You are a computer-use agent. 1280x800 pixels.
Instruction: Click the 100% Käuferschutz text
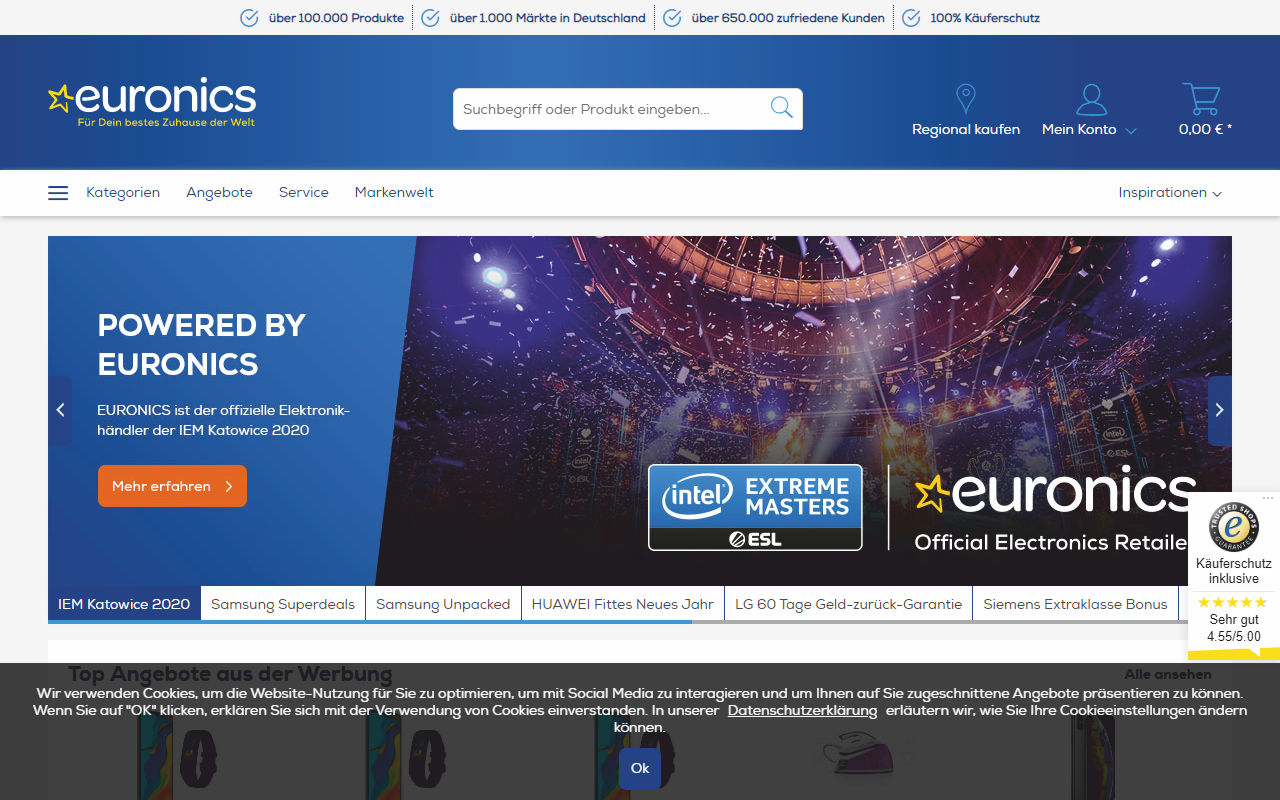click(985, 18)
